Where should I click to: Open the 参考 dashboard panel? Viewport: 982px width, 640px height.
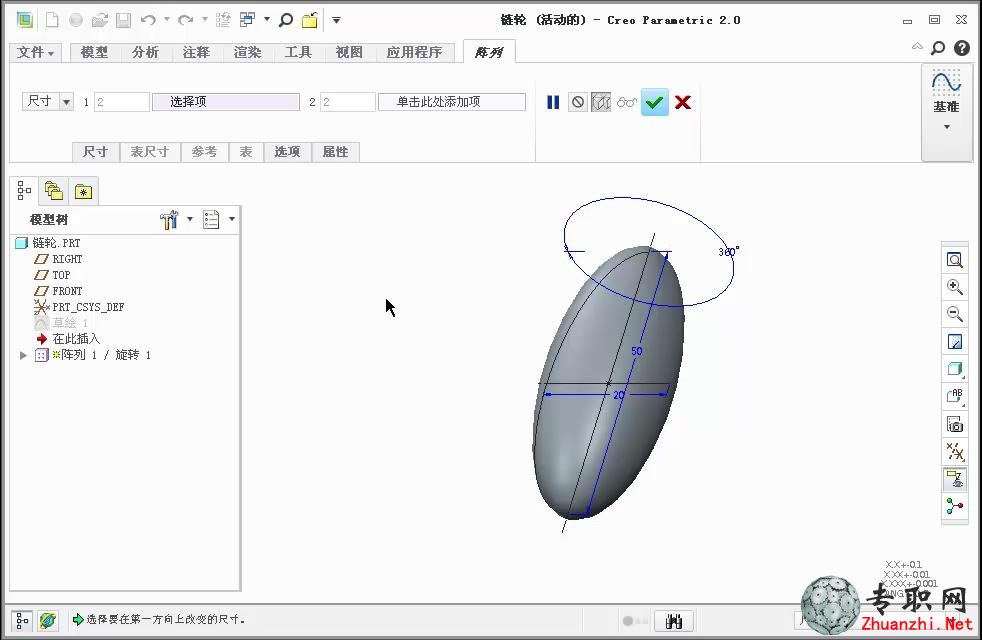(204, 152)
